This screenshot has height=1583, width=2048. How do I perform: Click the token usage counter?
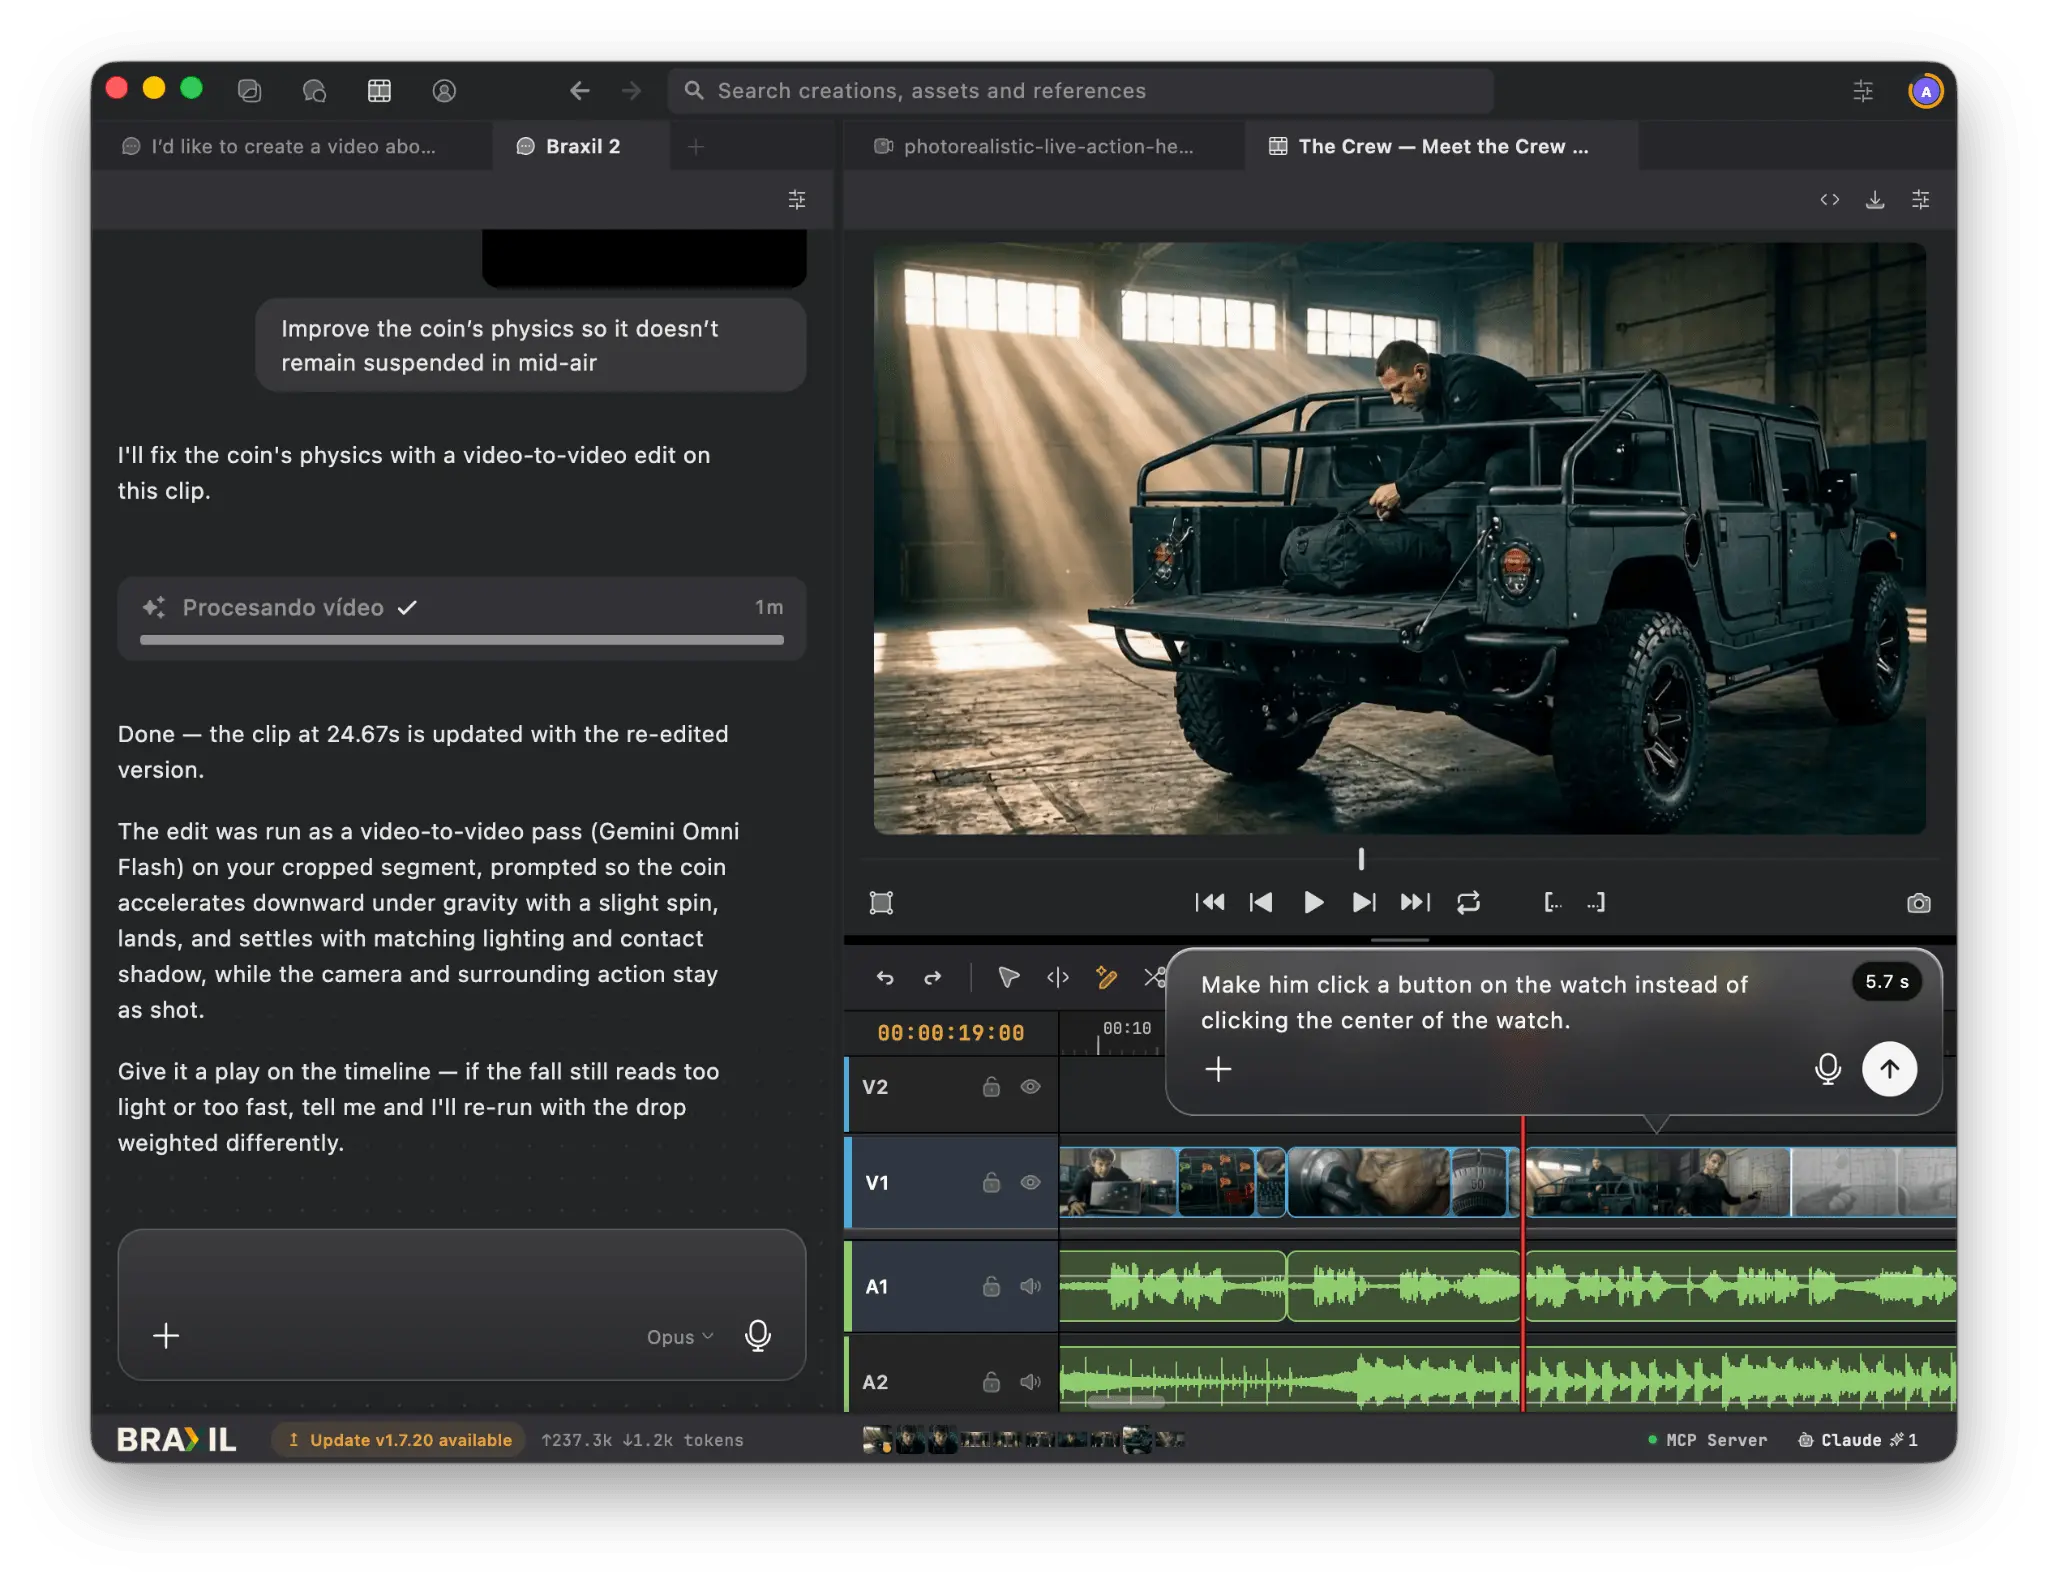[x=643, y=1440]
